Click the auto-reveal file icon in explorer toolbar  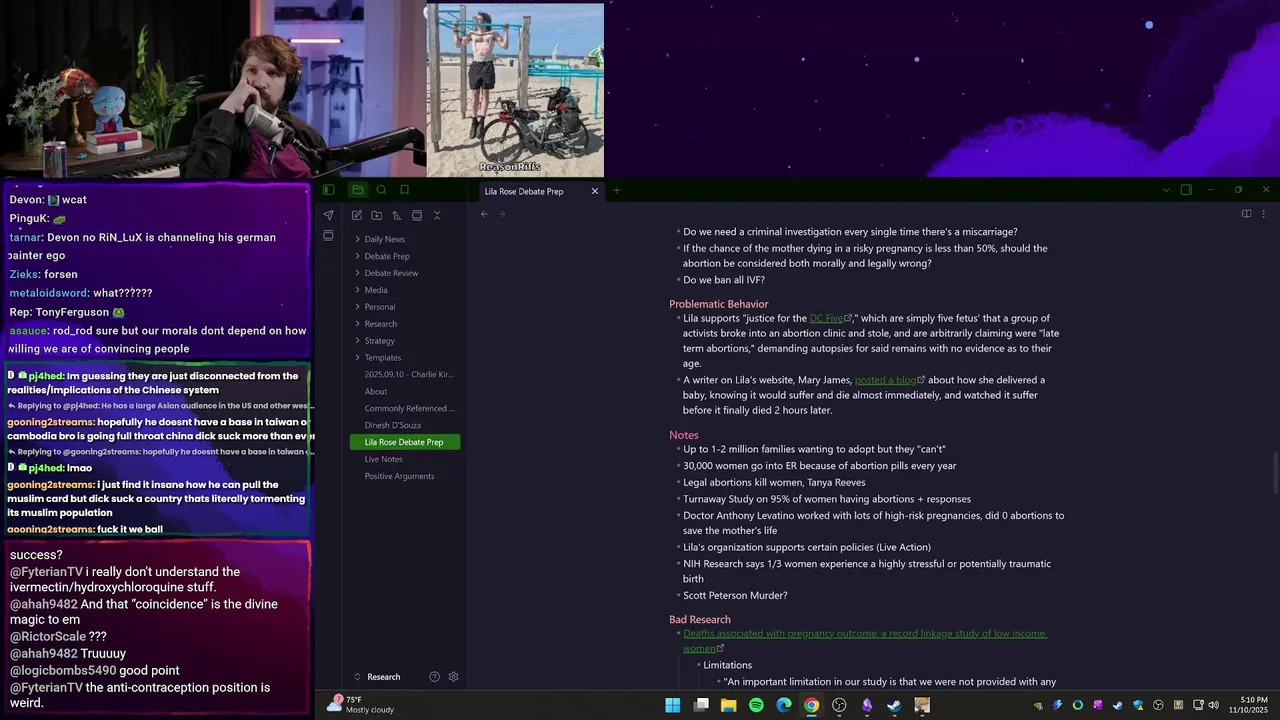(x=417, y=215)
